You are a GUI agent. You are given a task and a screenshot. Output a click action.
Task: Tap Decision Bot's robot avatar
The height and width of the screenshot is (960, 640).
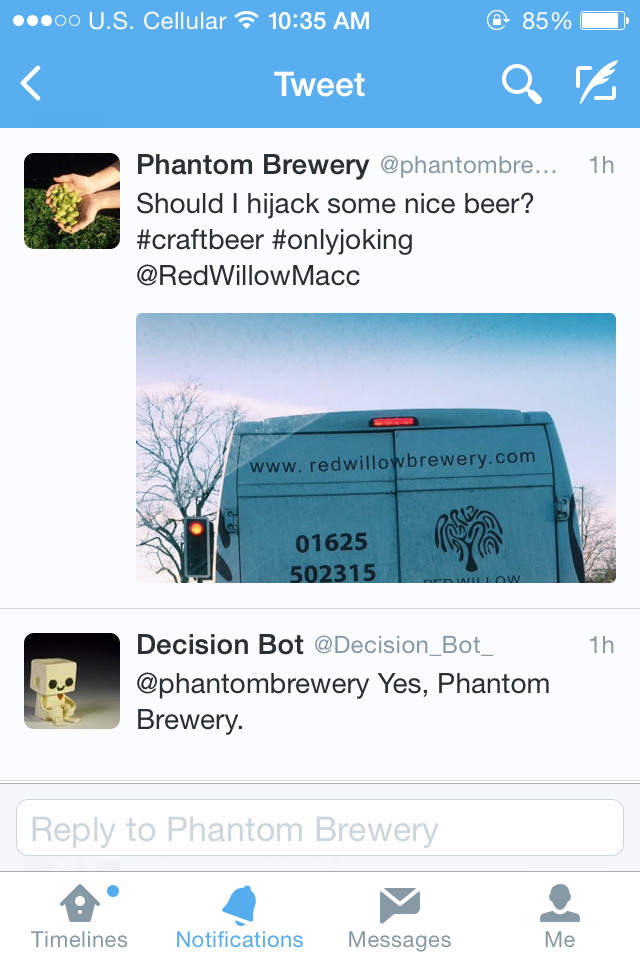[72, 681]
